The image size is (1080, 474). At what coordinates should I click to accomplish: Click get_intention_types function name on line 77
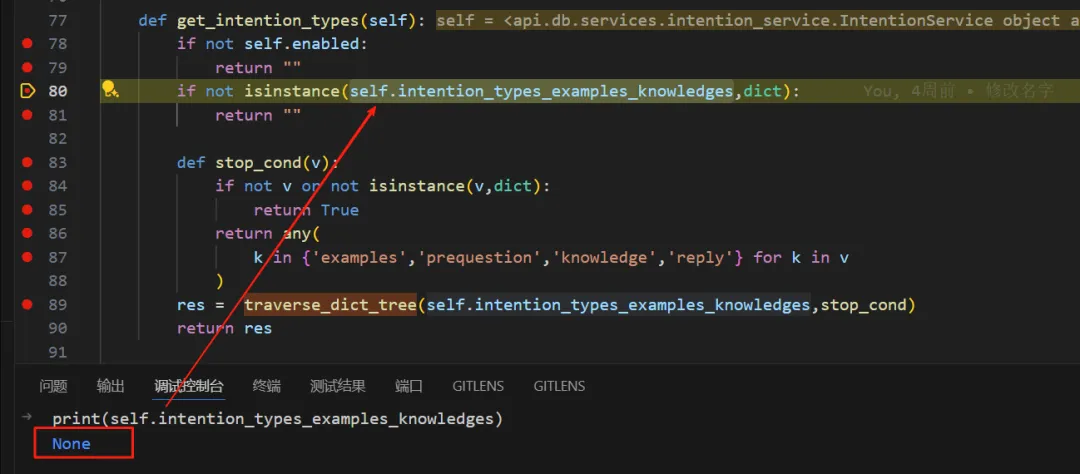tap(269, 21)
